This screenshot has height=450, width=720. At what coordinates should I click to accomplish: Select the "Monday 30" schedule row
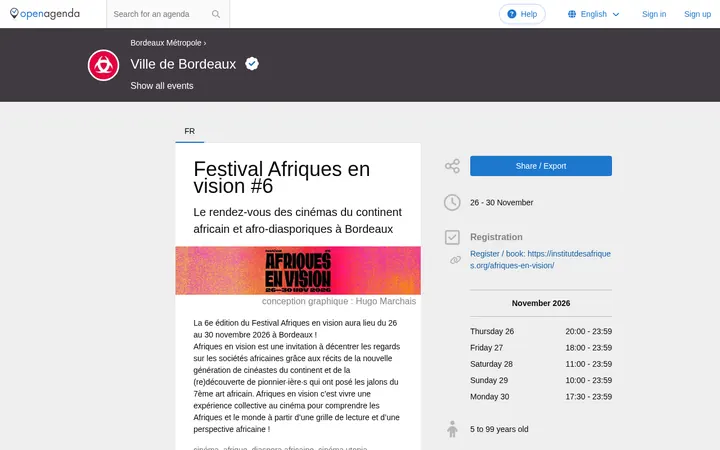(540, 397)
